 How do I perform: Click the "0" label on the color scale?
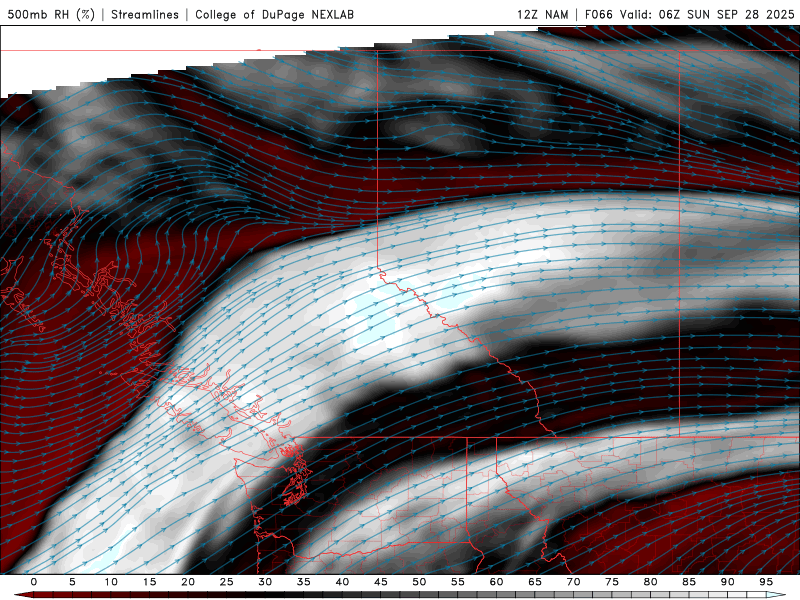[x=34, y=582]
